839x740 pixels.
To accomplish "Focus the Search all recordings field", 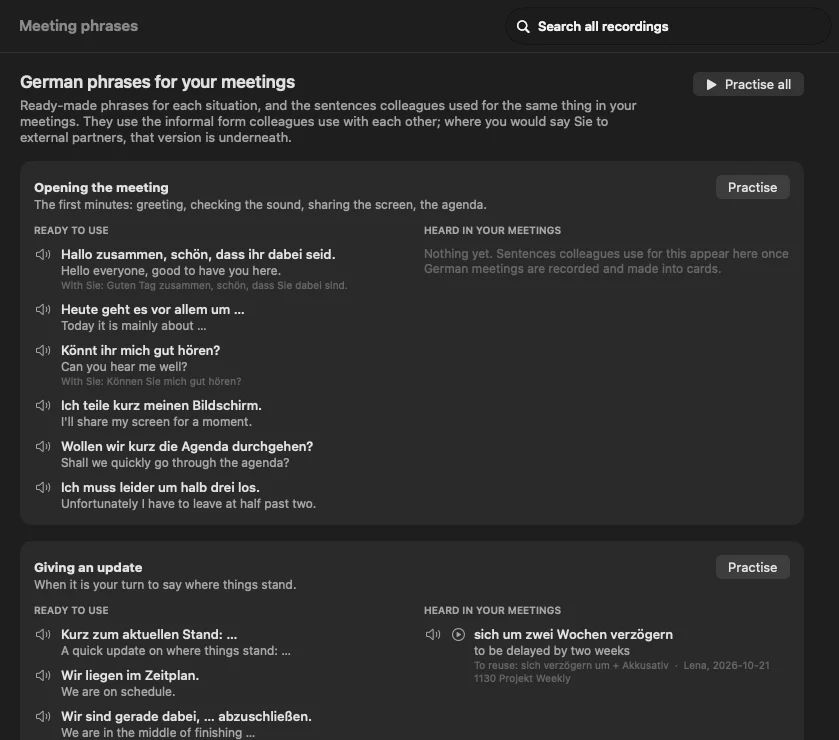I will 668,26.
